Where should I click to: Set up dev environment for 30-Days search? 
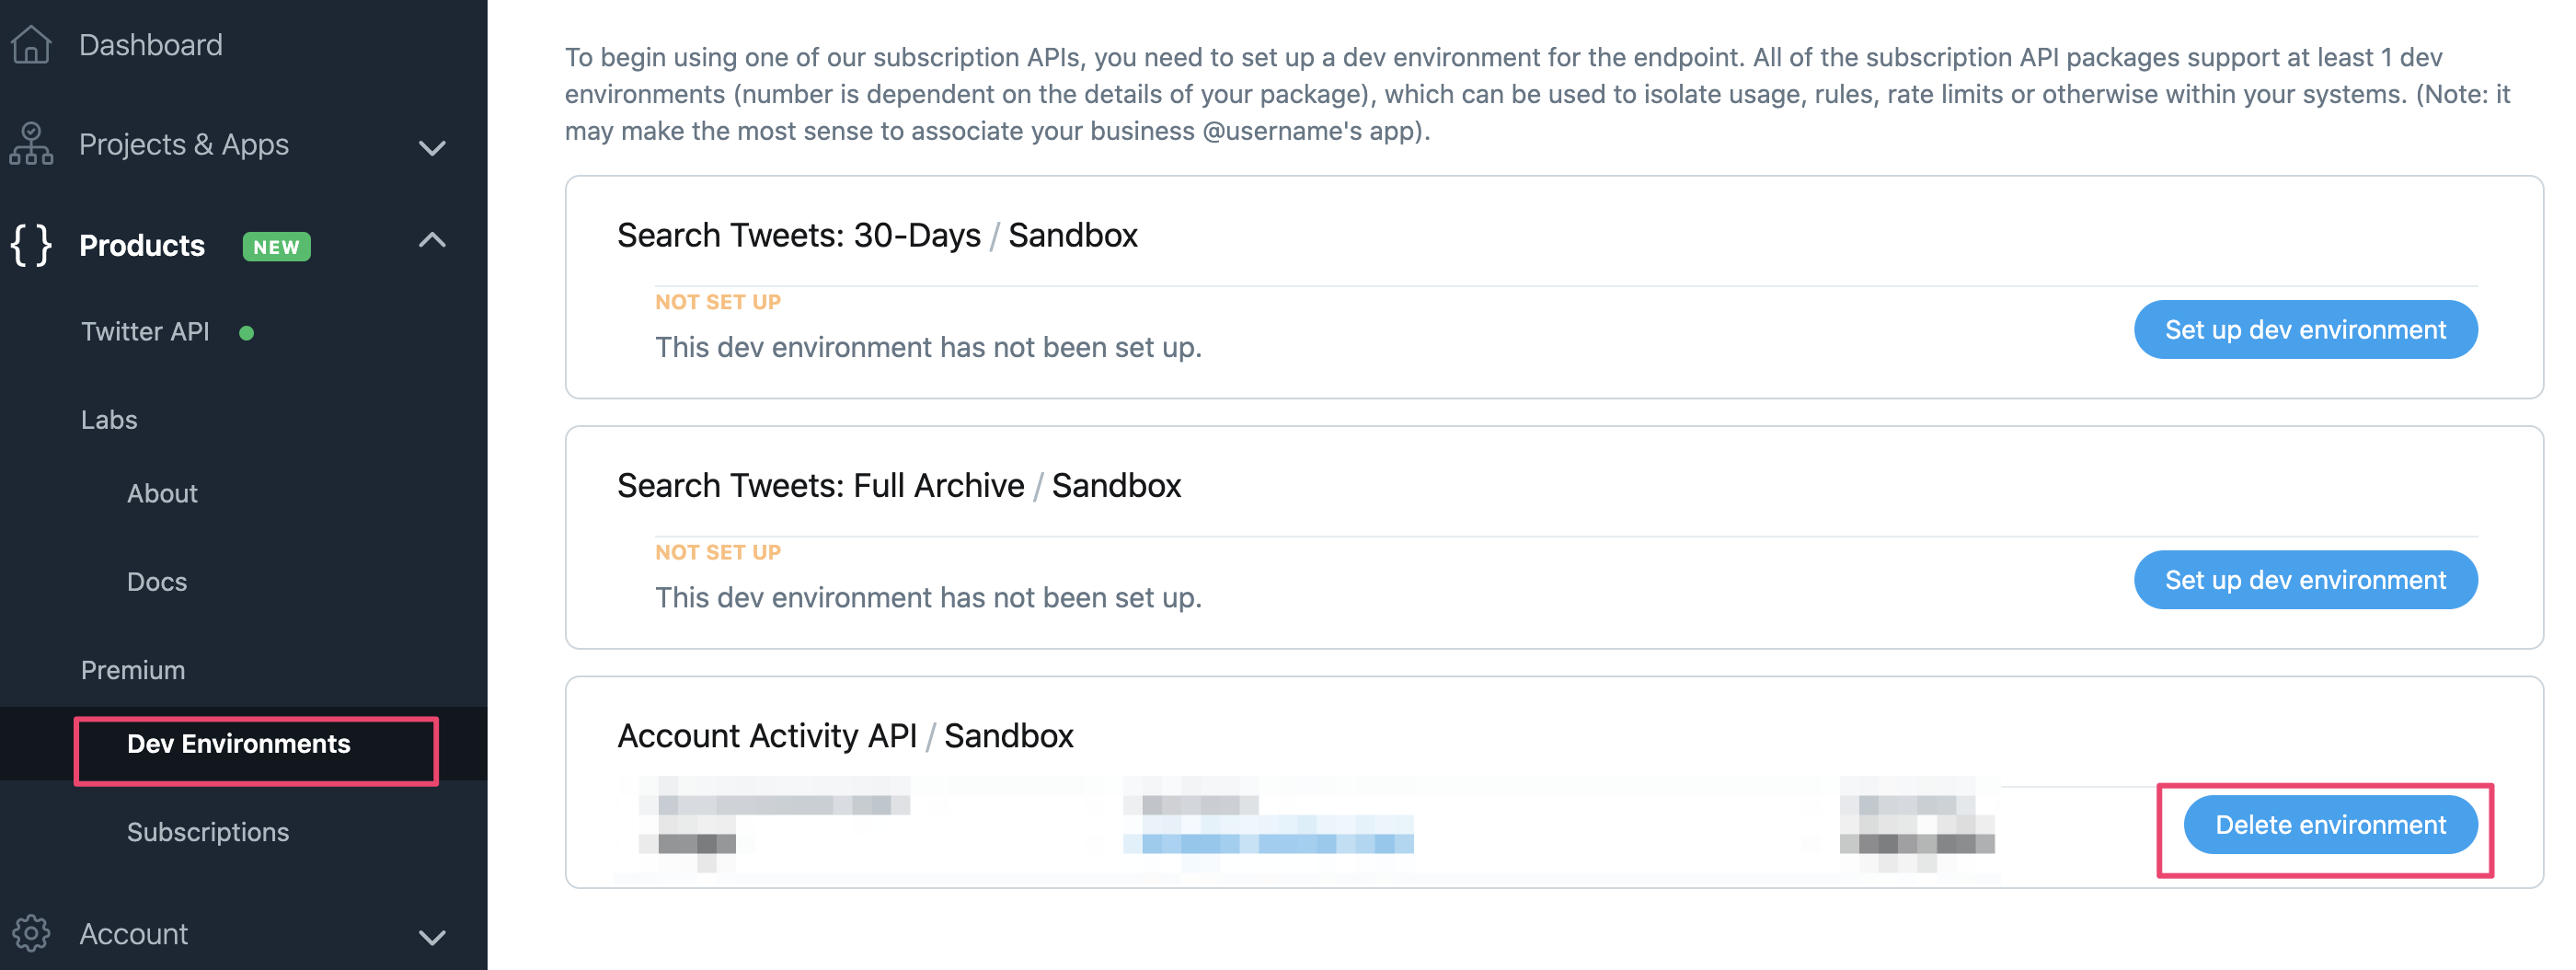click(x=2305, y=330)
